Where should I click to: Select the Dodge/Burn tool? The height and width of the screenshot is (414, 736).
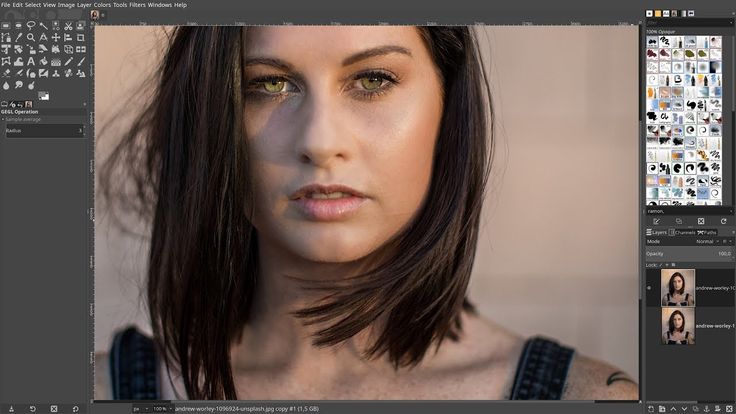[x=31, y=85]
